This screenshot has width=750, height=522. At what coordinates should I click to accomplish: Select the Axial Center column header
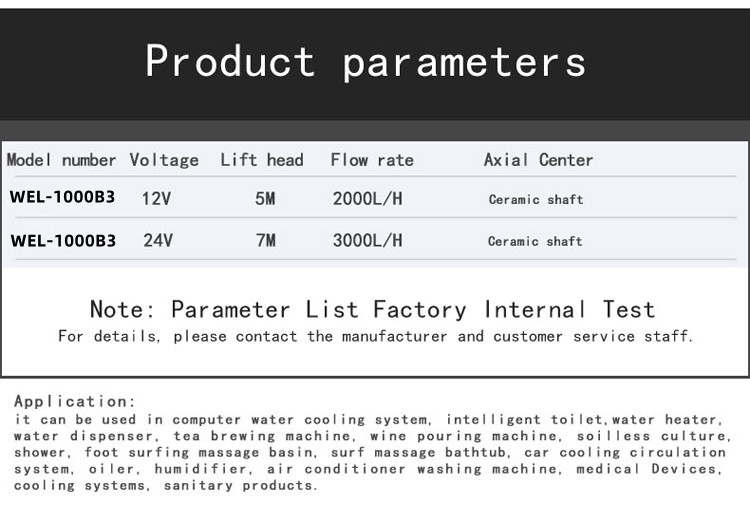(538, 160)
